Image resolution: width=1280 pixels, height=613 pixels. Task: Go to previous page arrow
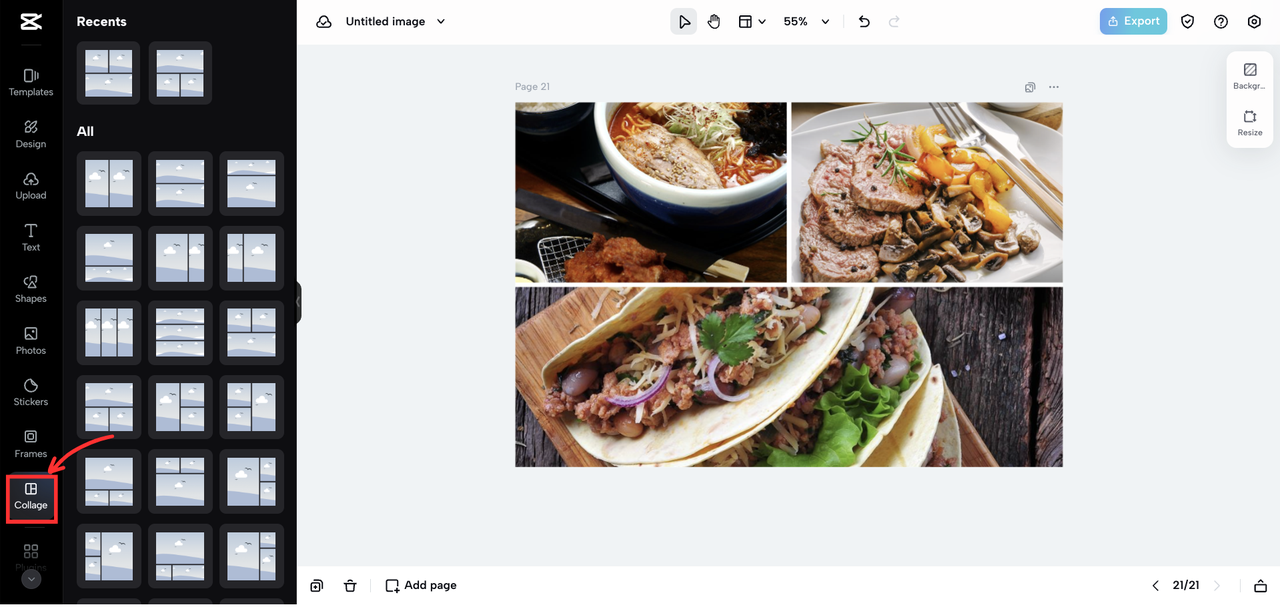1156,585
